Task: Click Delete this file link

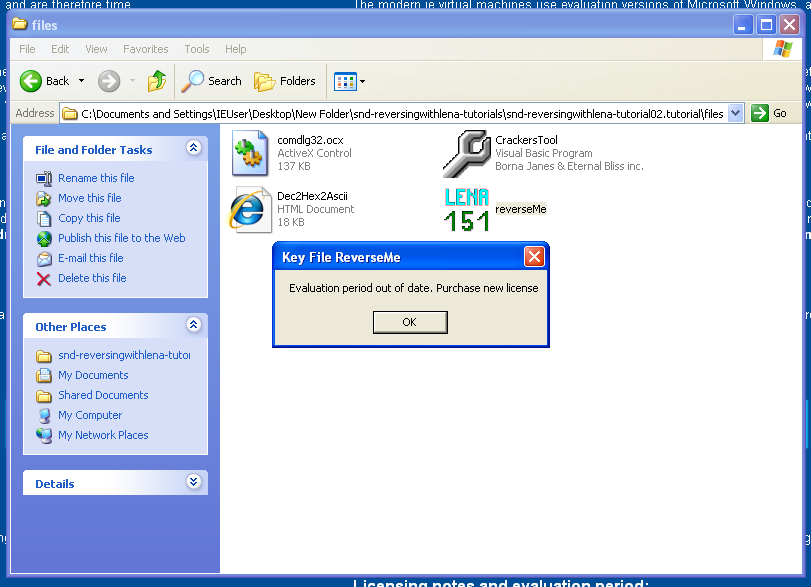Action: 92,278
